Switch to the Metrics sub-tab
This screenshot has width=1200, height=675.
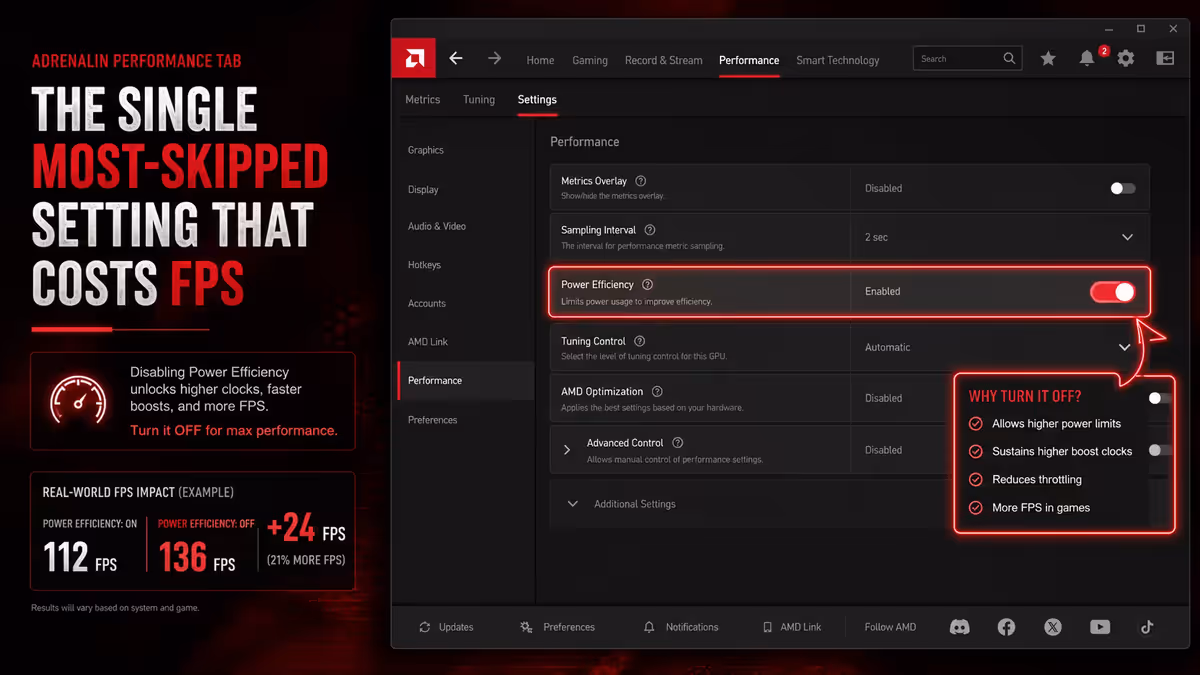422,99
